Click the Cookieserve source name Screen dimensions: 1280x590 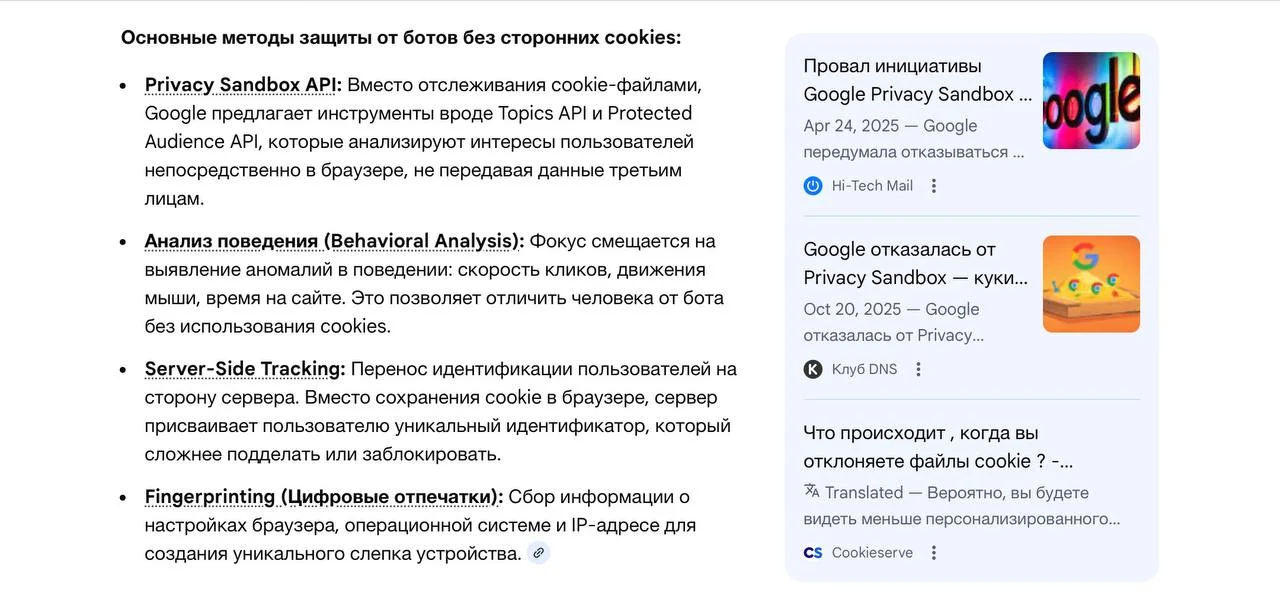tap(872, 553)
